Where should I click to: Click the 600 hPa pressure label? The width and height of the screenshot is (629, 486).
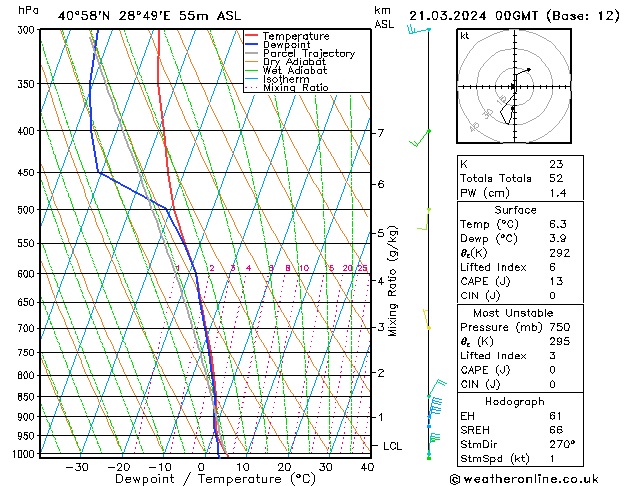28,274
